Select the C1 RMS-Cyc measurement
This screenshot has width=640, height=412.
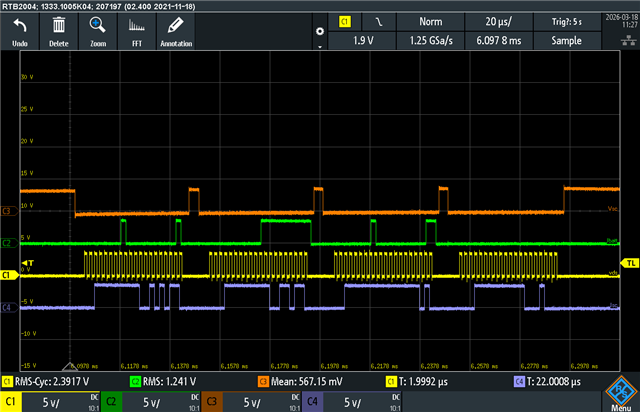point(46,382)
